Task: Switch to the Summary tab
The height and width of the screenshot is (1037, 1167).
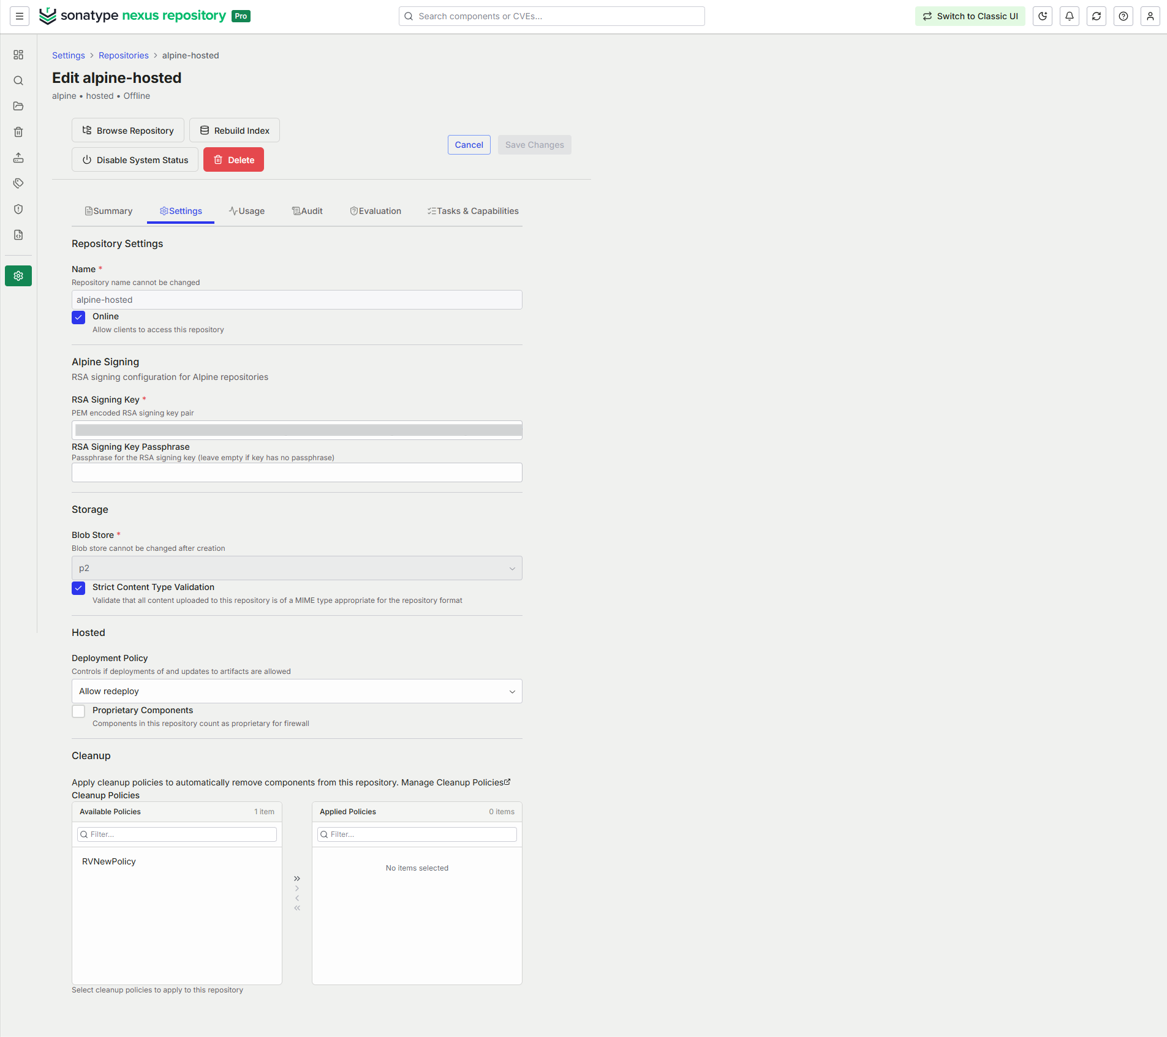Action: point(109,211)
